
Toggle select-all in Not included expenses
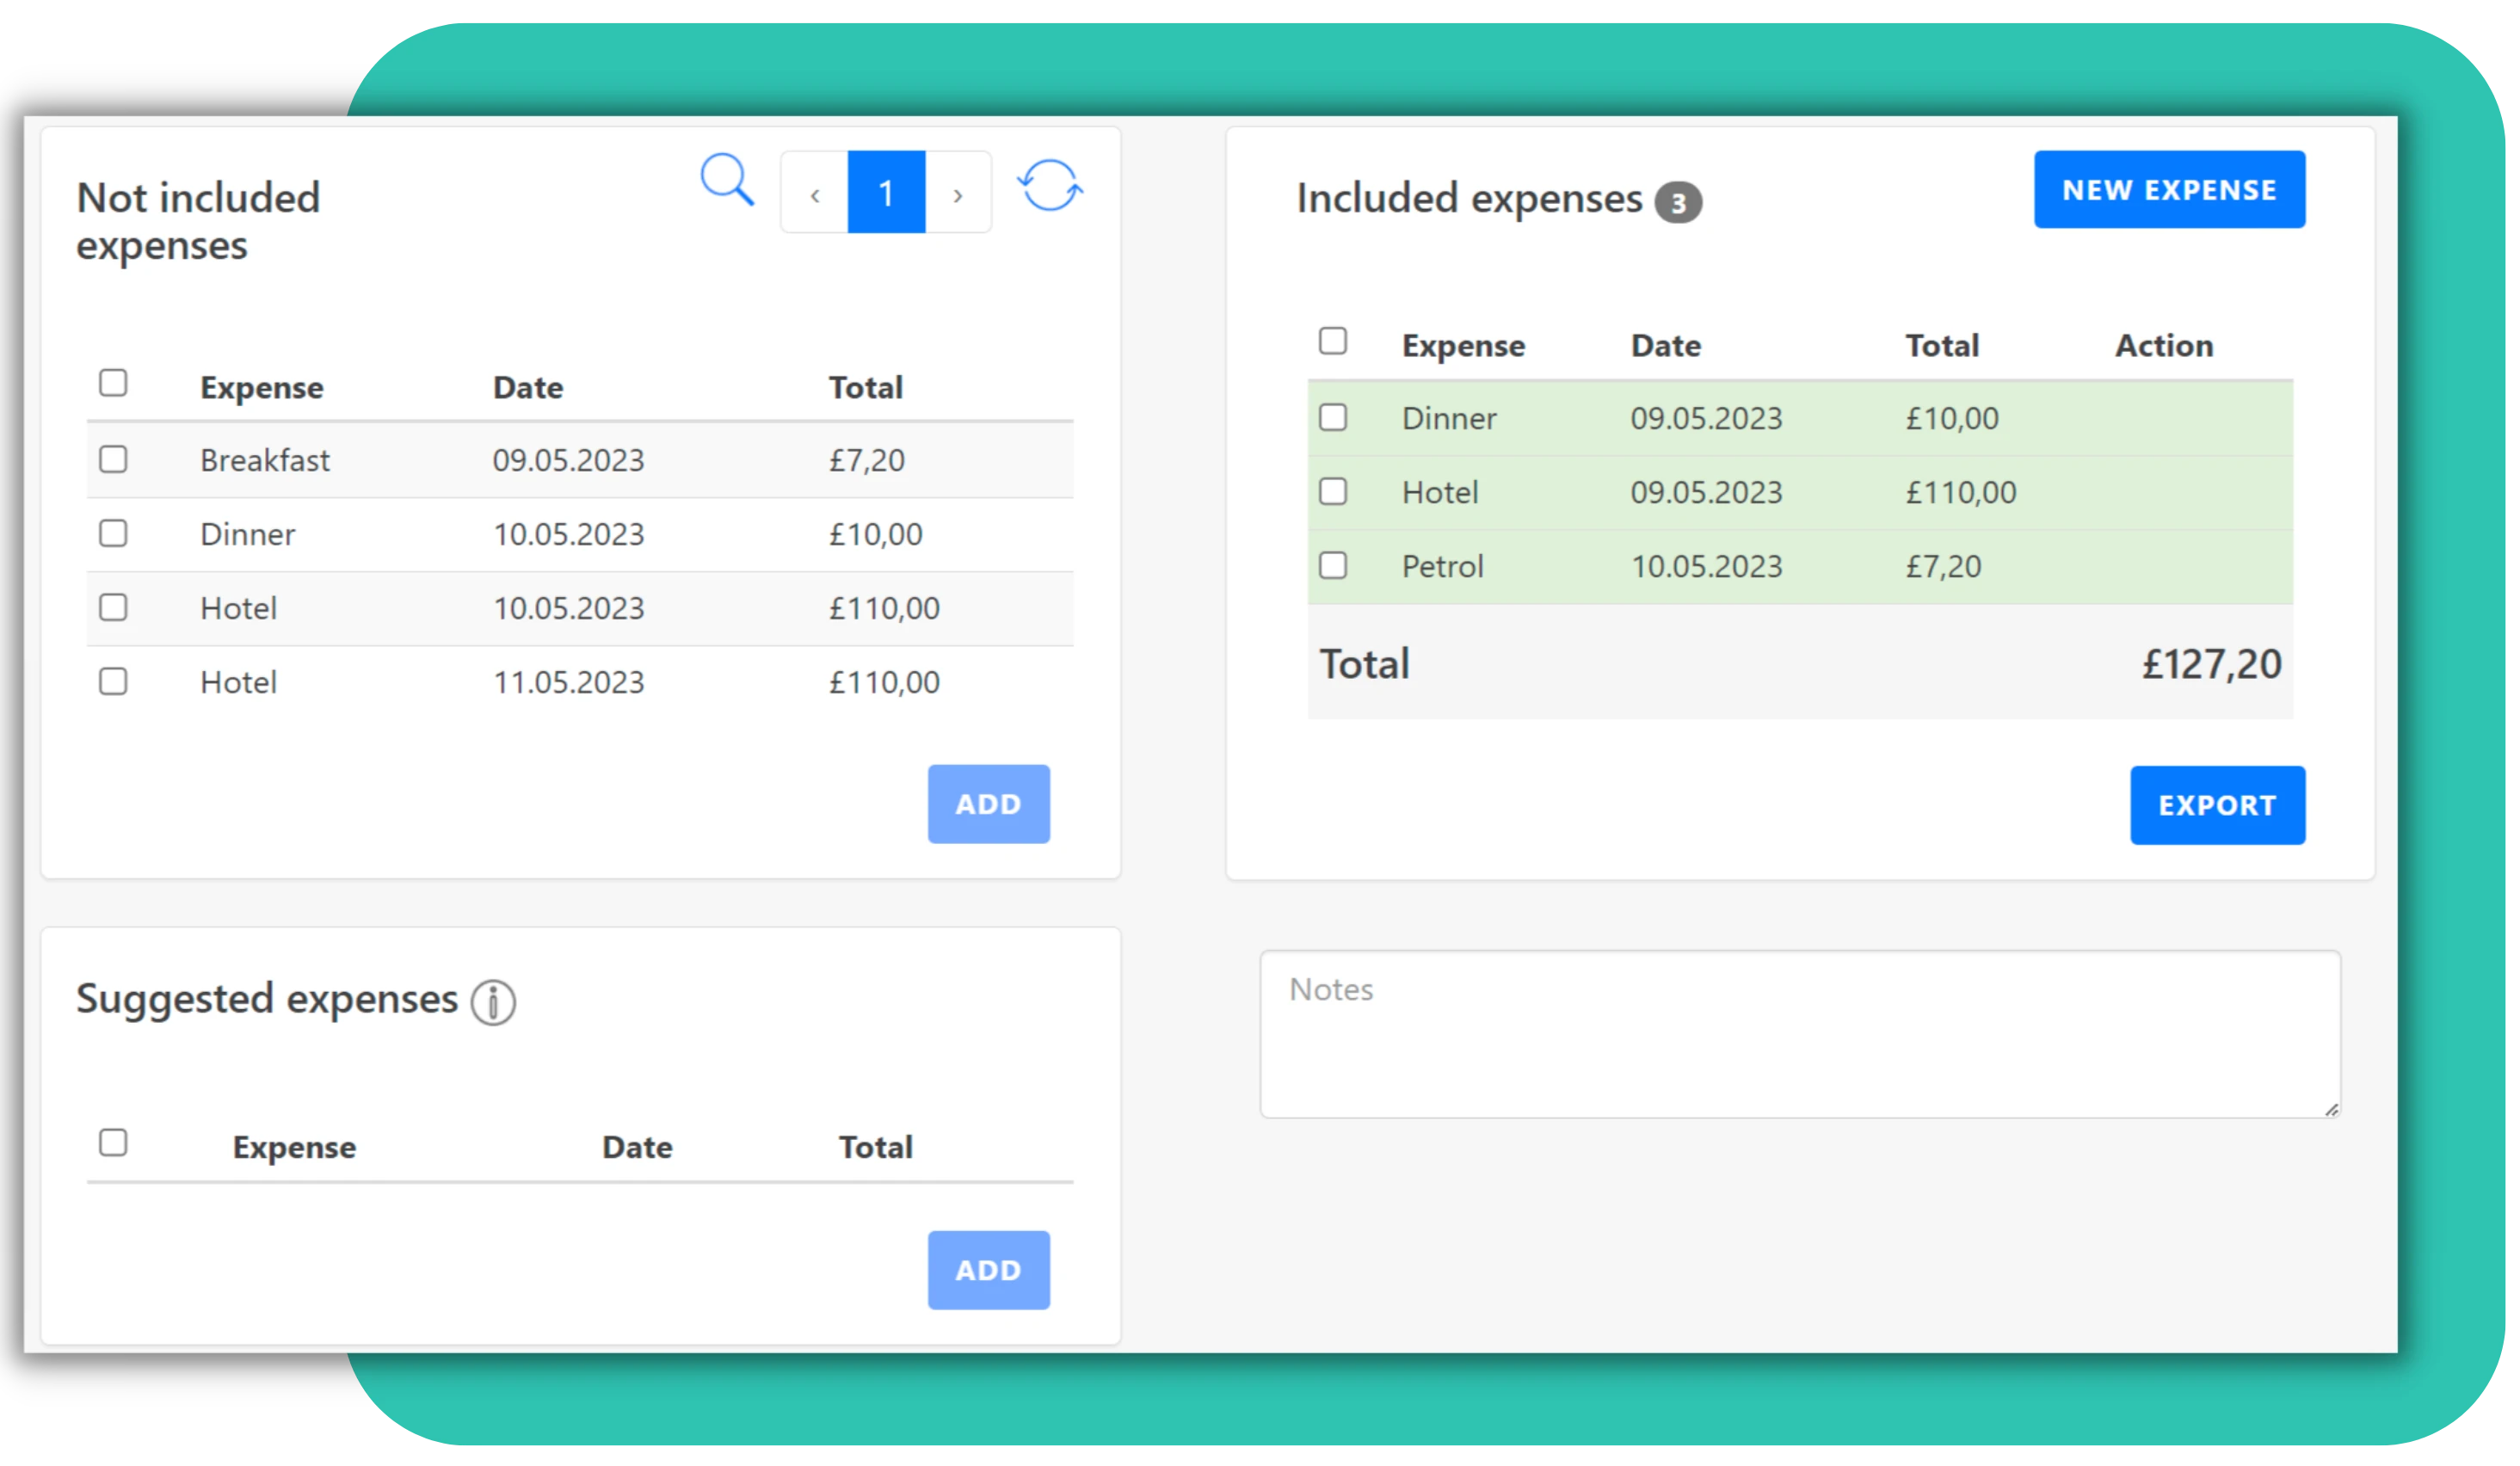coord(113,383)
